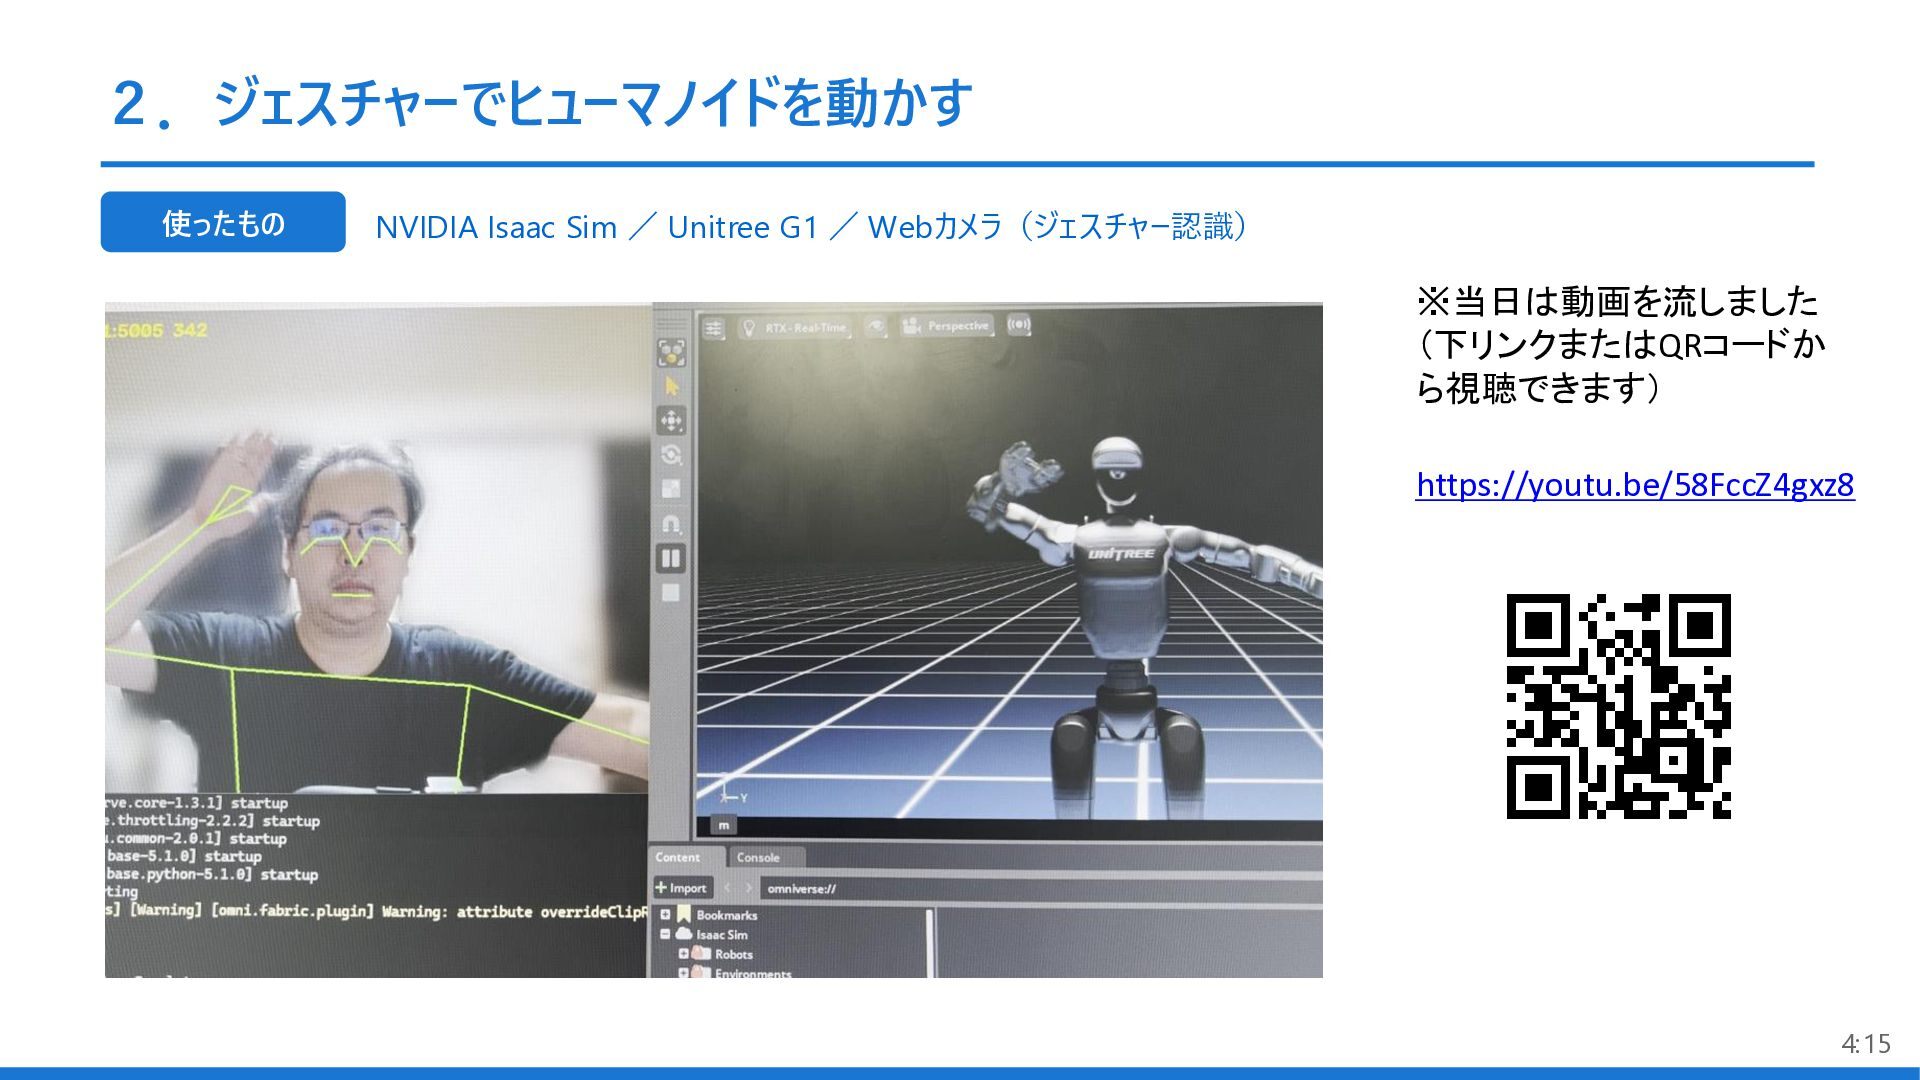Expand the Bookmarks tree node
Viewport: 1920px width, 1080px height.
point(665,914)
